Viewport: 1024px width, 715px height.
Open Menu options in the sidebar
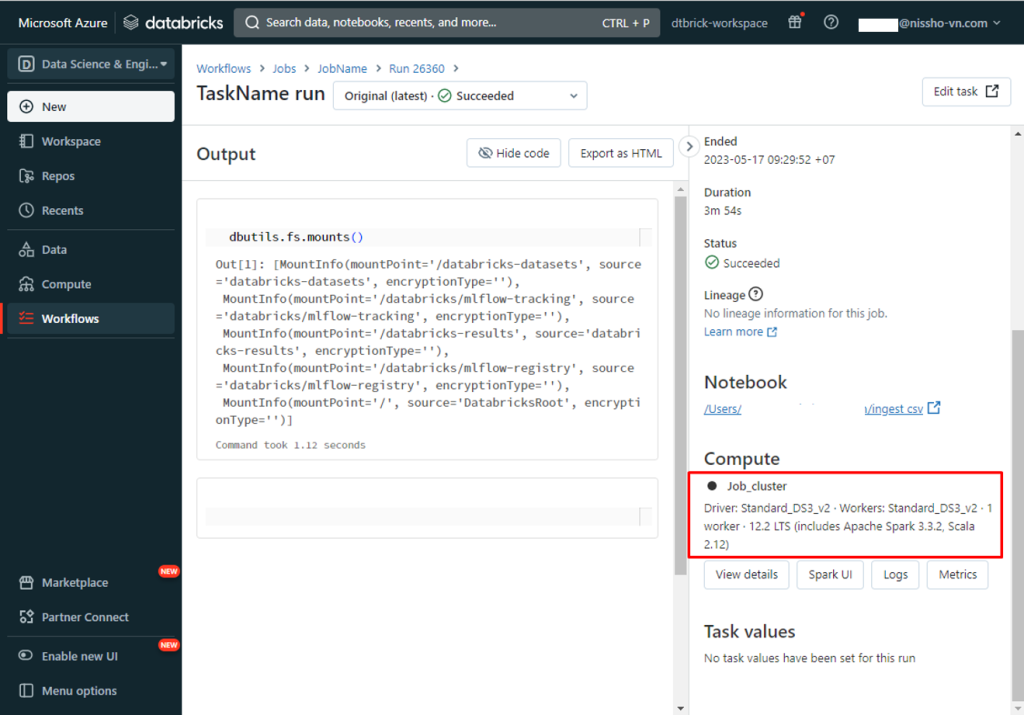pos(78,691)
